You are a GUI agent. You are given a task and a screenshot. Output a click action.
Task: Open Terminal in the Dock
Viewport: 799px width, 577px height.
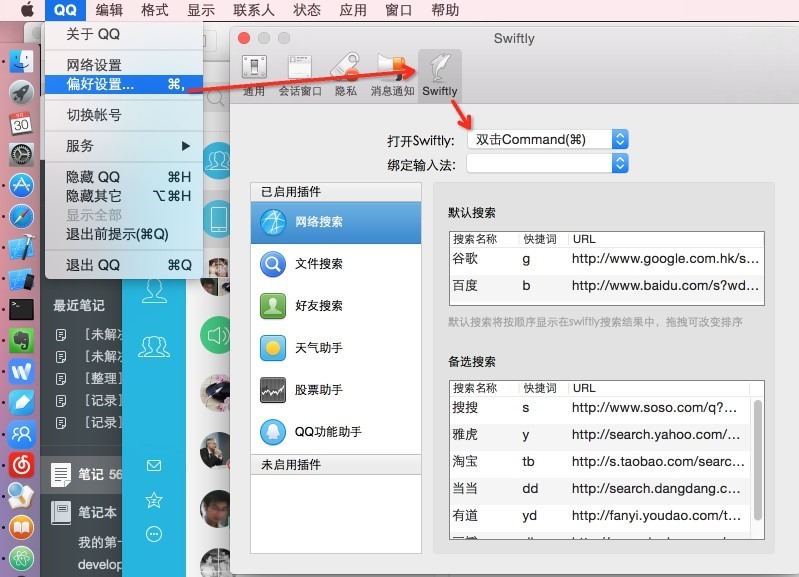pos(21,309)
